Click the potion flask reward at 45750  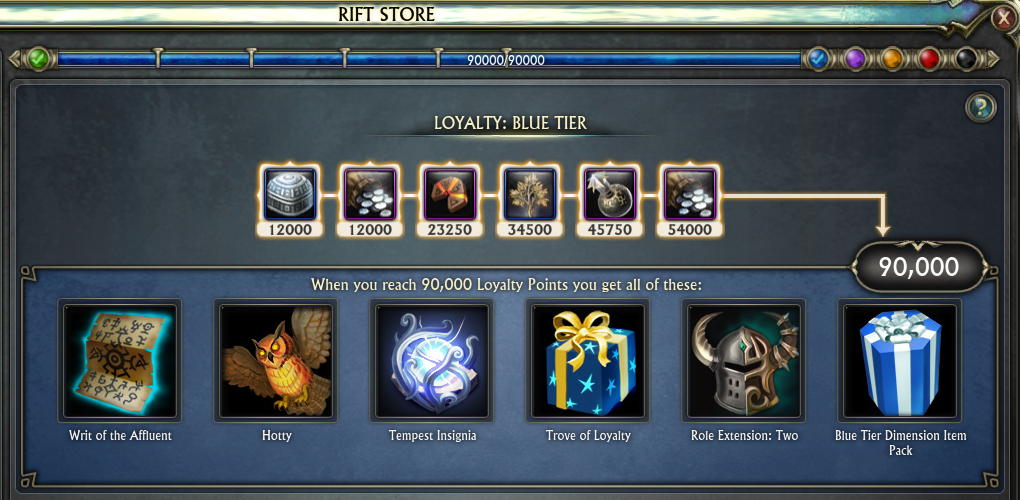[610, 193]
